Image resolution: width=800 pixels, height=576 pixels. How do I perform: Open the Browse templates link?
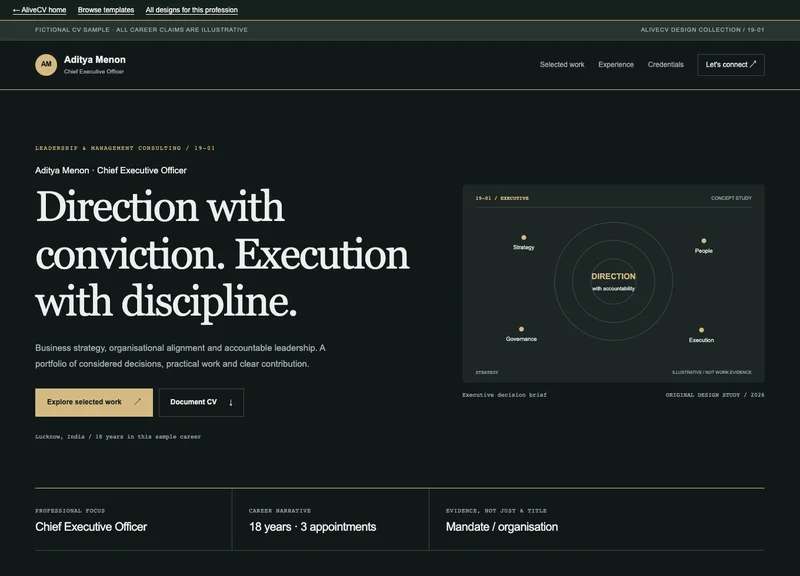[106, 10]
